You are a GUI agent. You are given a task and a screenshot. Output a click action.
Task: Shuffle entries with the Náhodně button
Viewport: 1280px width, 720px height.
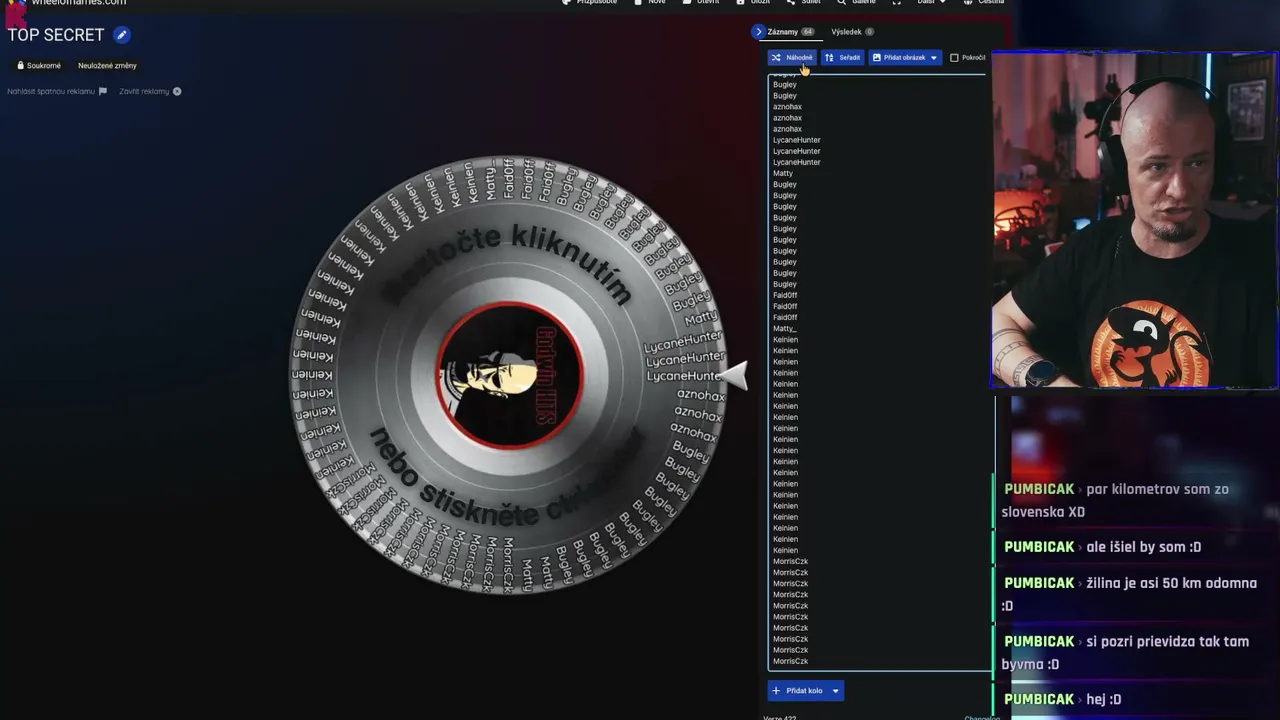(x=792, y=58)
